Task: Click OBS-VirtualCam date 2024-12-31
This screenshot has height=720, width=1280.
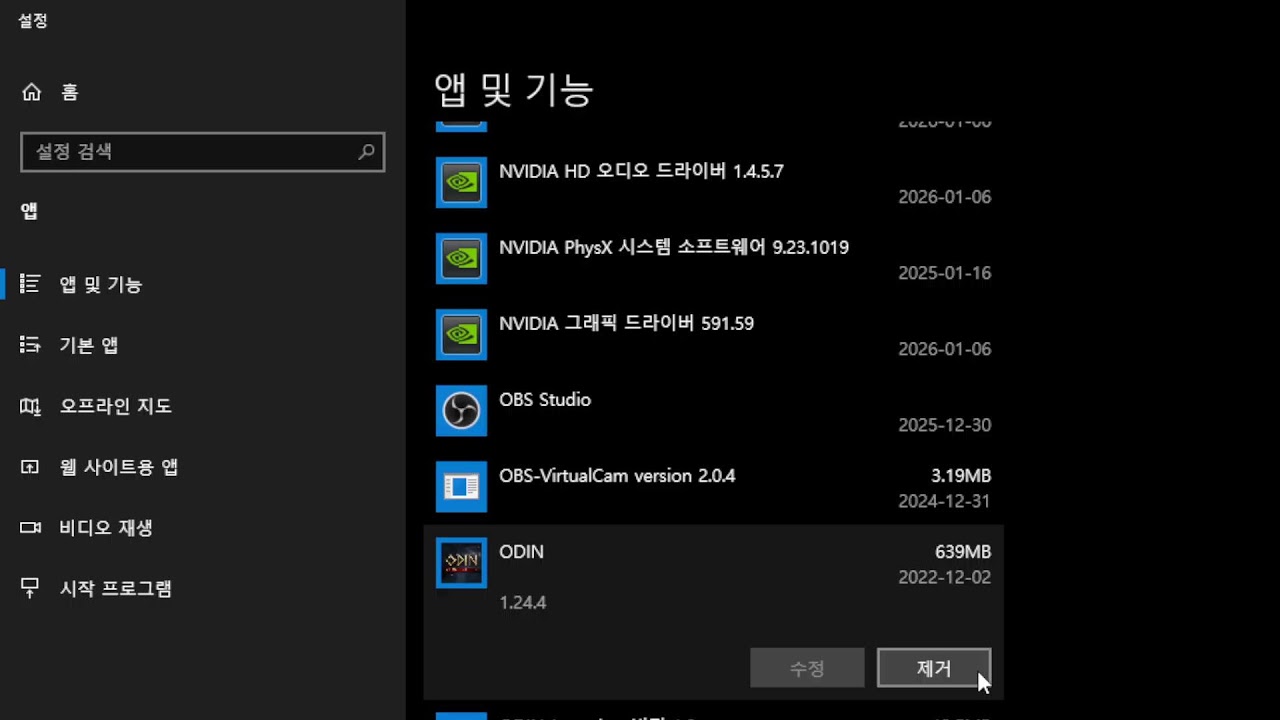Action: click(945, 501)
